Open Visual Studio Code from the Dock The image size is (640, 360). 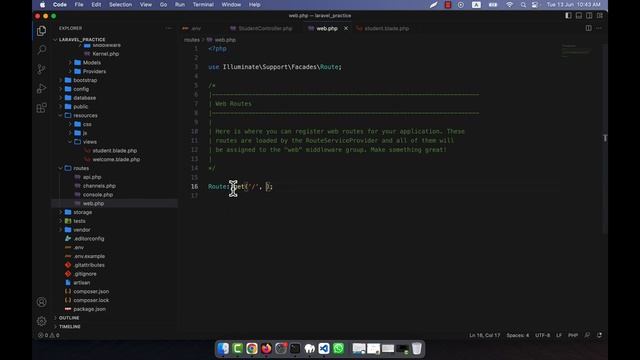click(324, 349)
